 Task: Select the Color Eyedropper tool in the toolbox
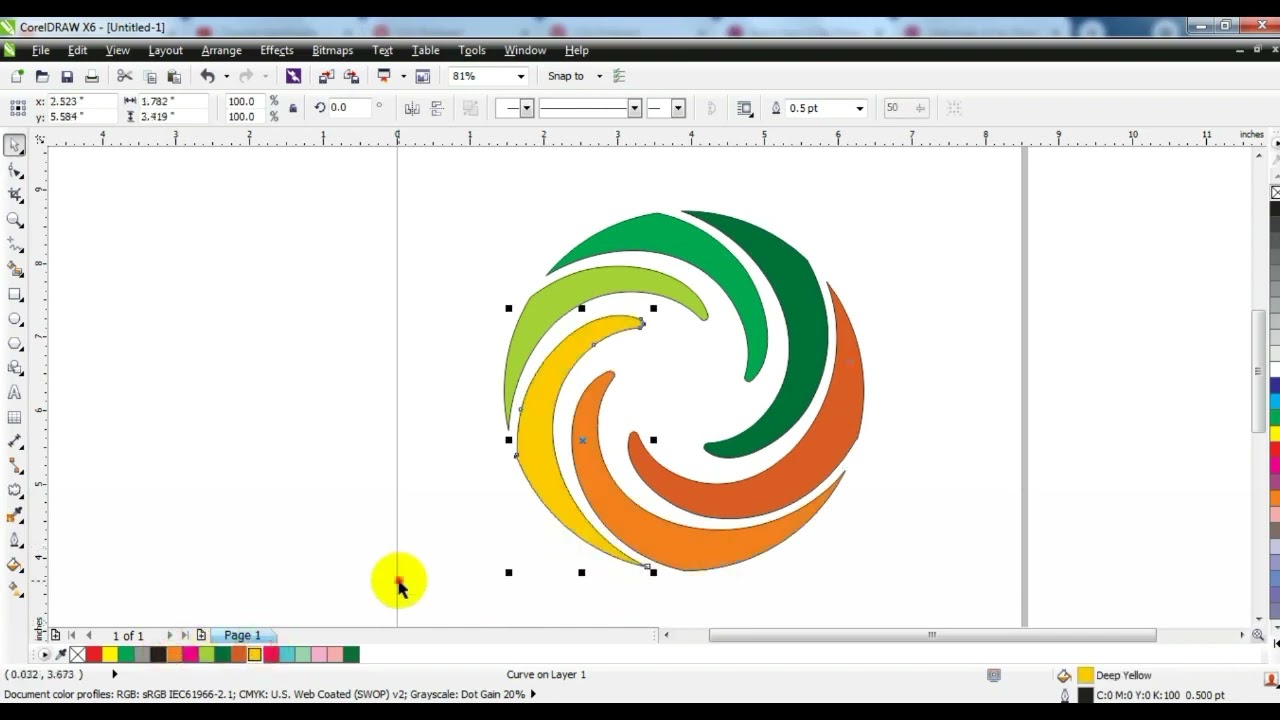pos(15,516)
